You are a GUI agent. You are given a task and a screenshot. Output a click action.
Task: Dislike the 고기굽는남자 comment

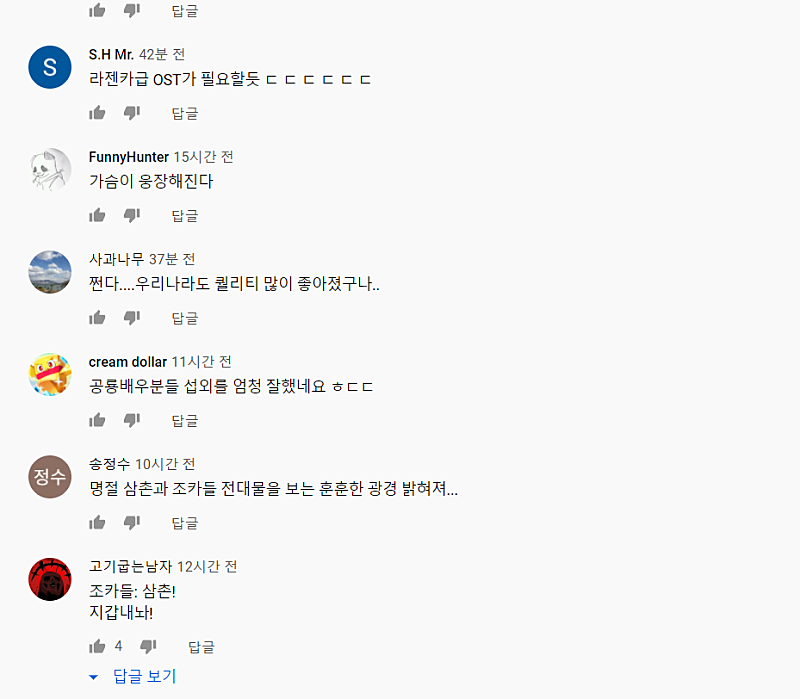(148, 646)
